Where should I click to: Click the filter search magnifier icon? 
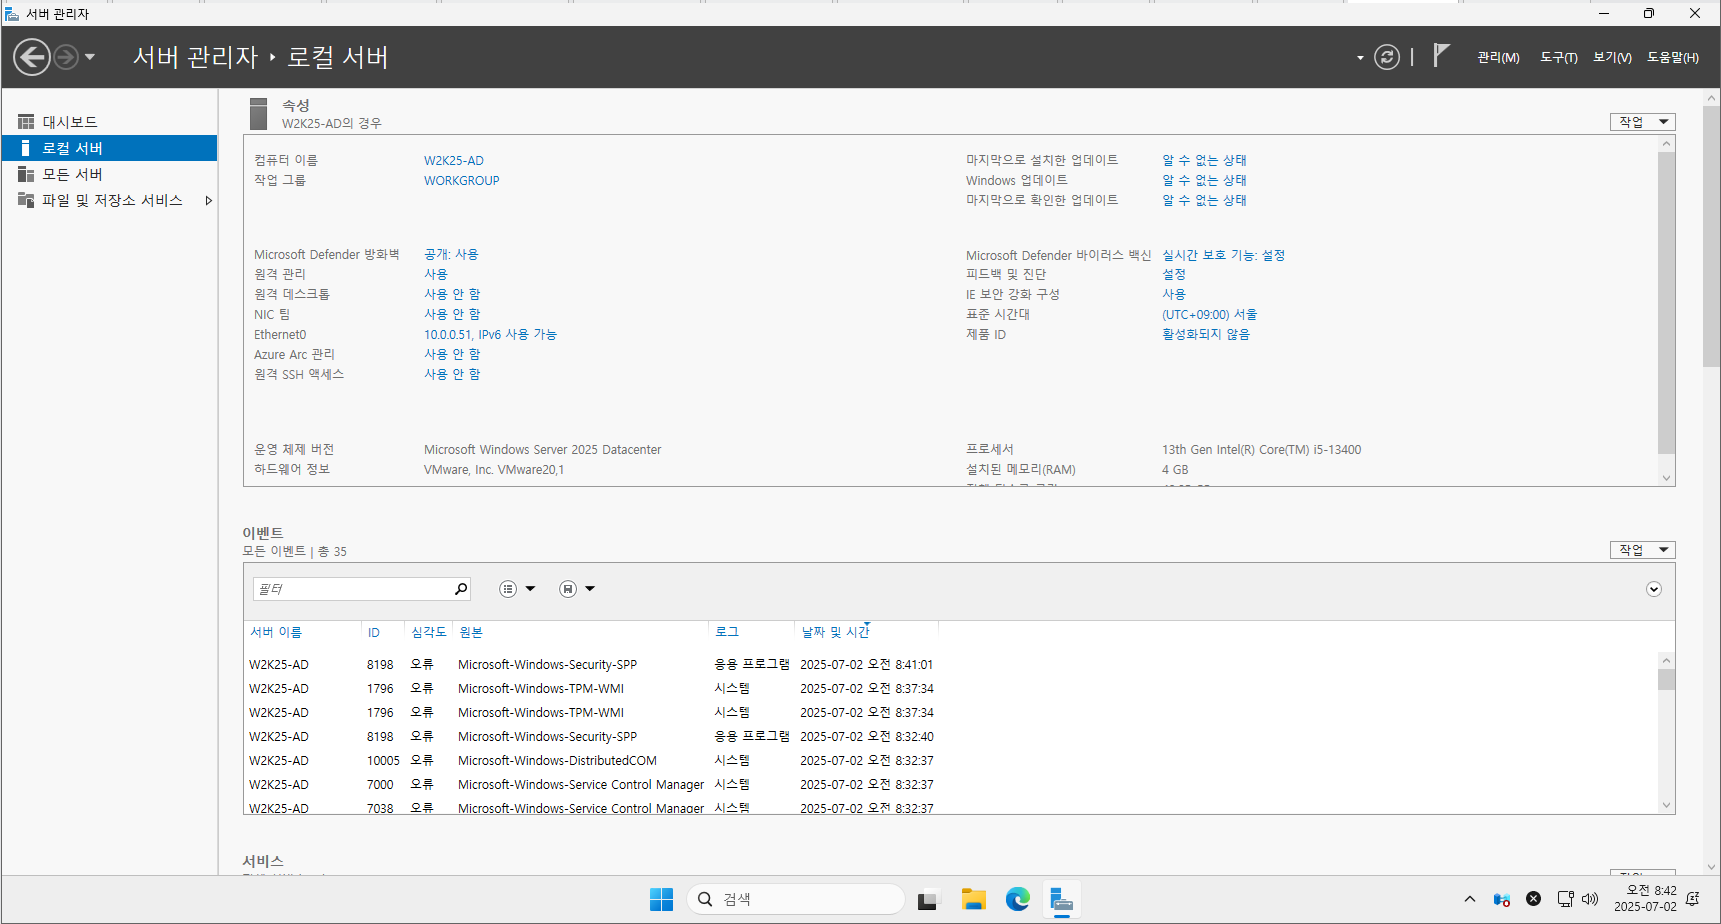point(461,589)
